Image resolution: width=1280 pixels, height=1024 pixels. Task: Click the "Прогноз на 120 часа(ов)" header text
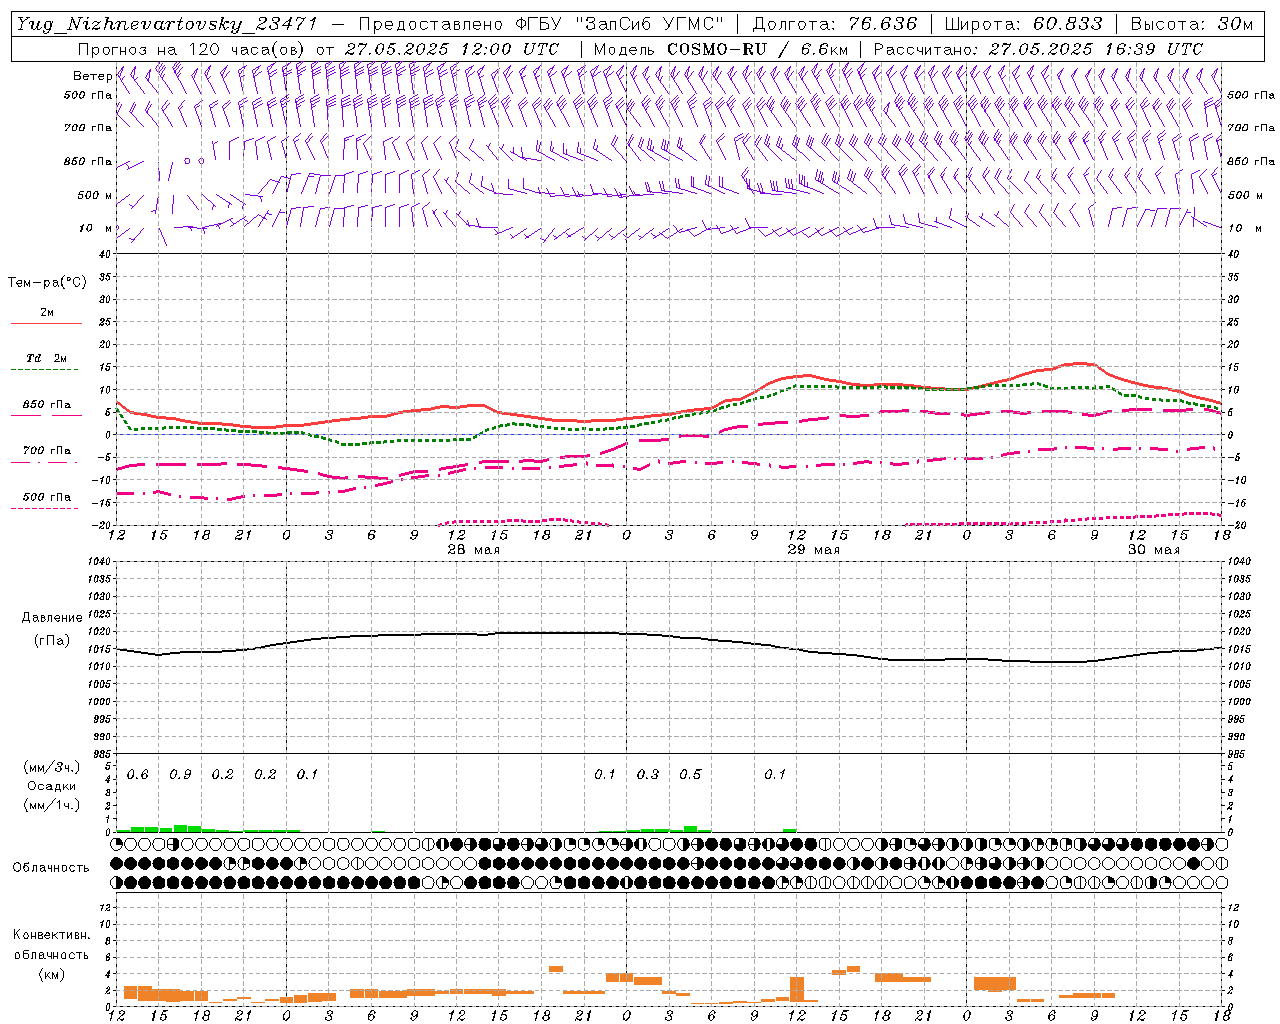pos(192,49)
